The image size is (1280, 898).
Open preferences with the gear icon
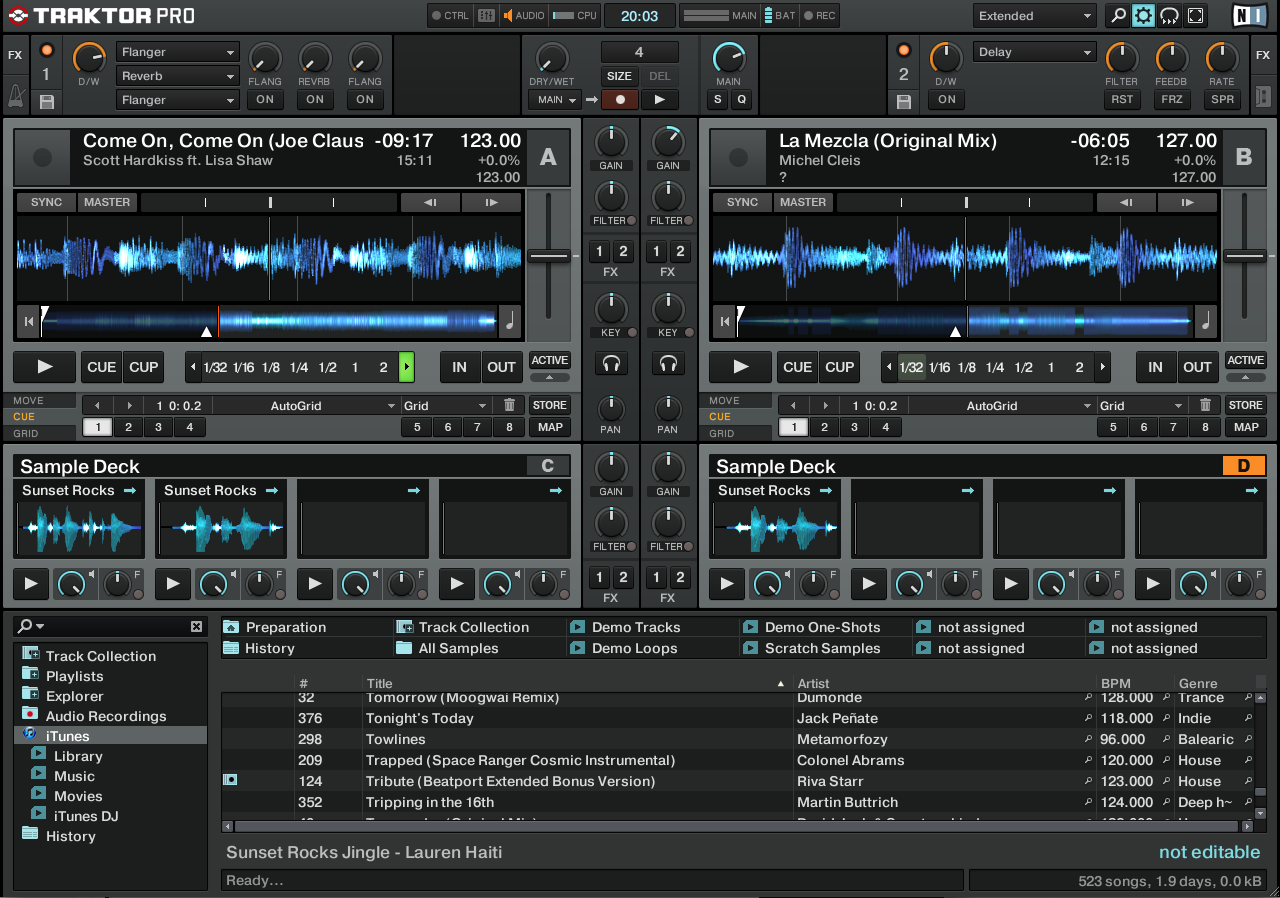click(x=1143, y=16)
